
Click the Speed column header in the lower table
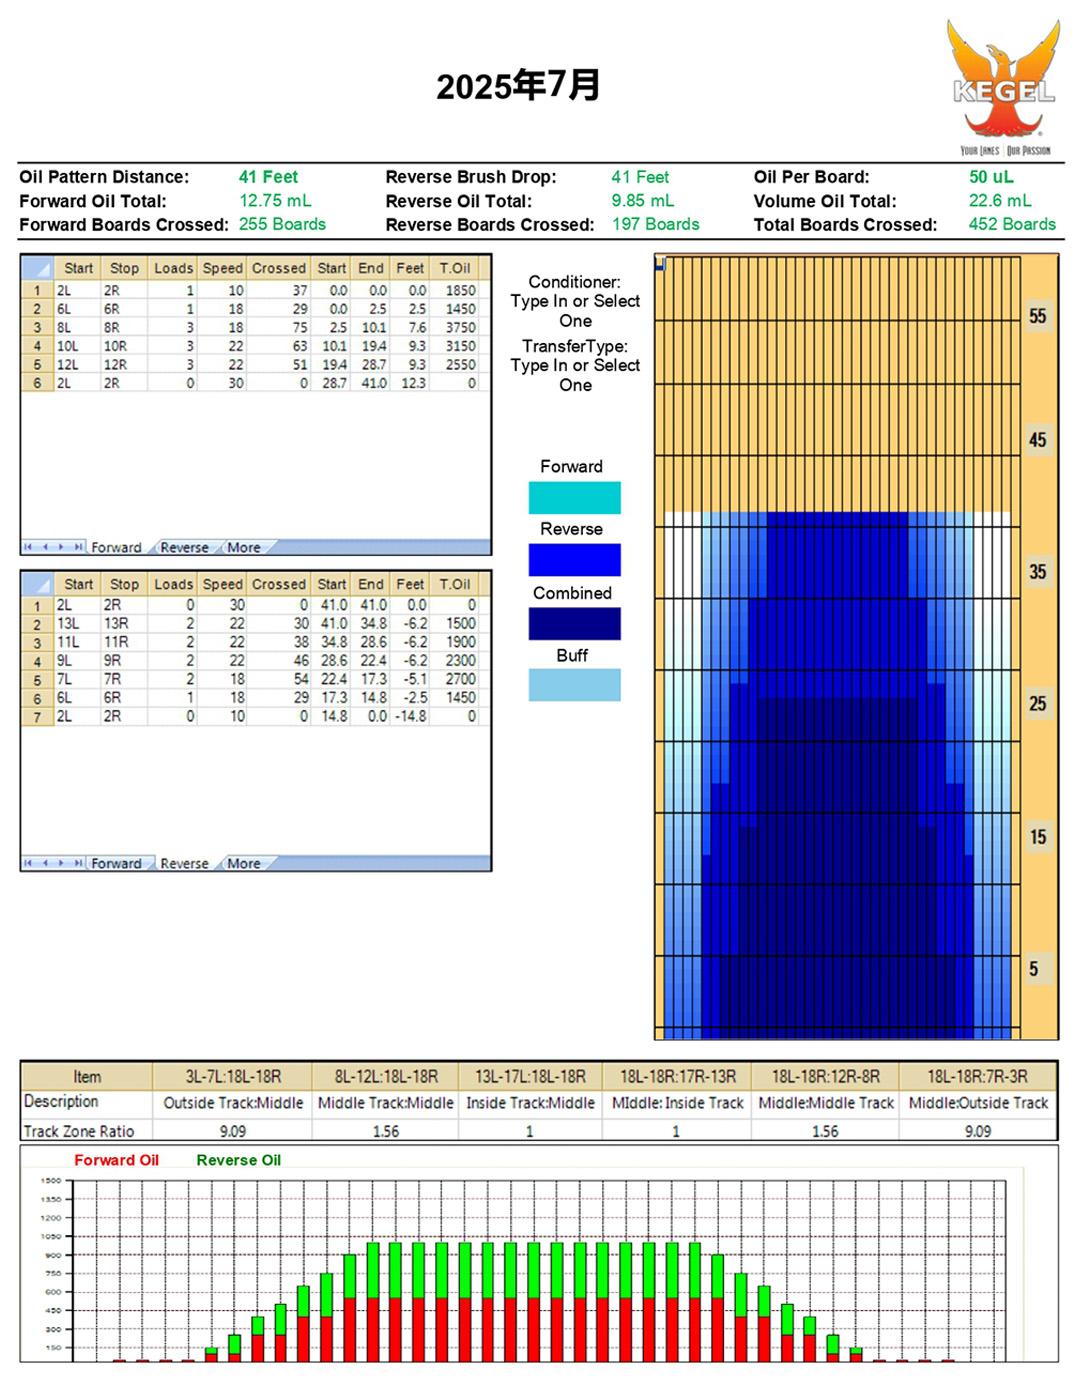[x=222, y=584]
